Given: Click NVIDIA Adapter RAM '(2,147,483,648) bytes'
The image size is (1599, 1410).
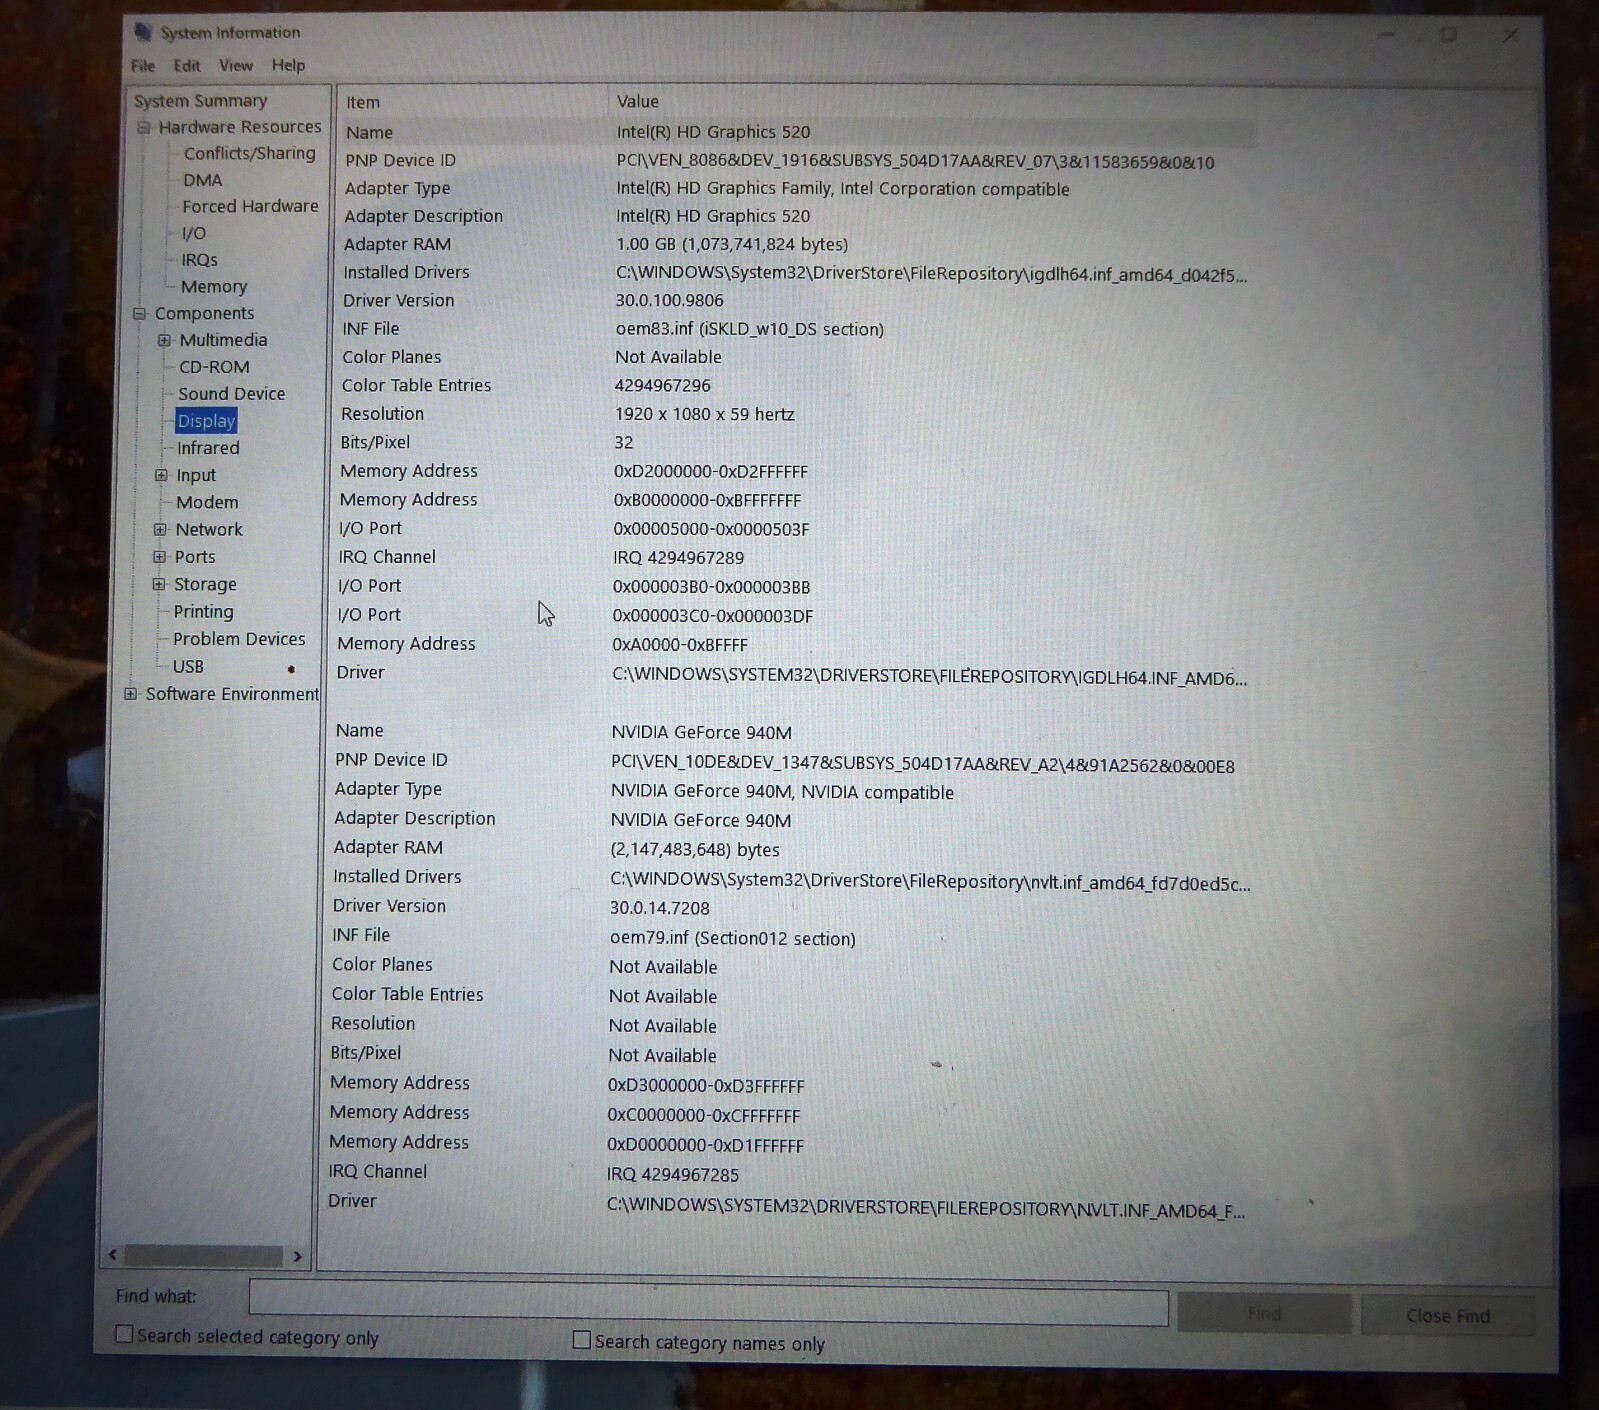Looking at the screenshot, I should click(x=695, y=850).
